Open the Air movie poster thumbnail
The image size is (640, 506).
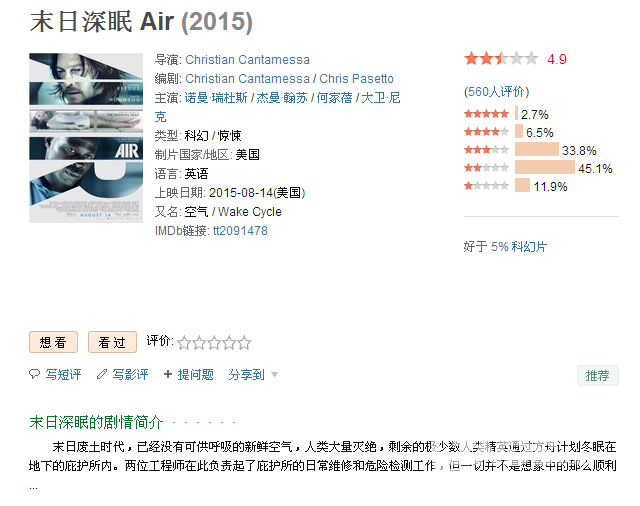click(86, 137)
